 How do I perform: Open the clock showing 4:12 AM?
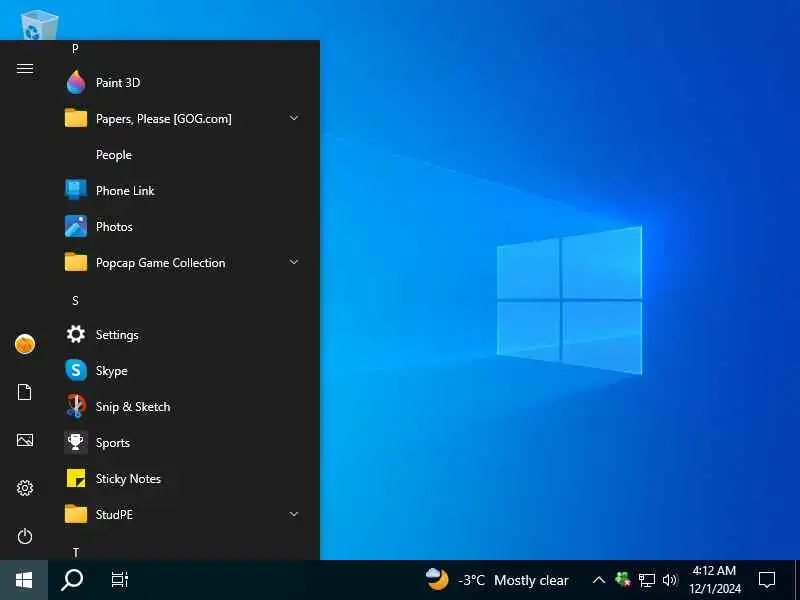click(x=714, y=570)
